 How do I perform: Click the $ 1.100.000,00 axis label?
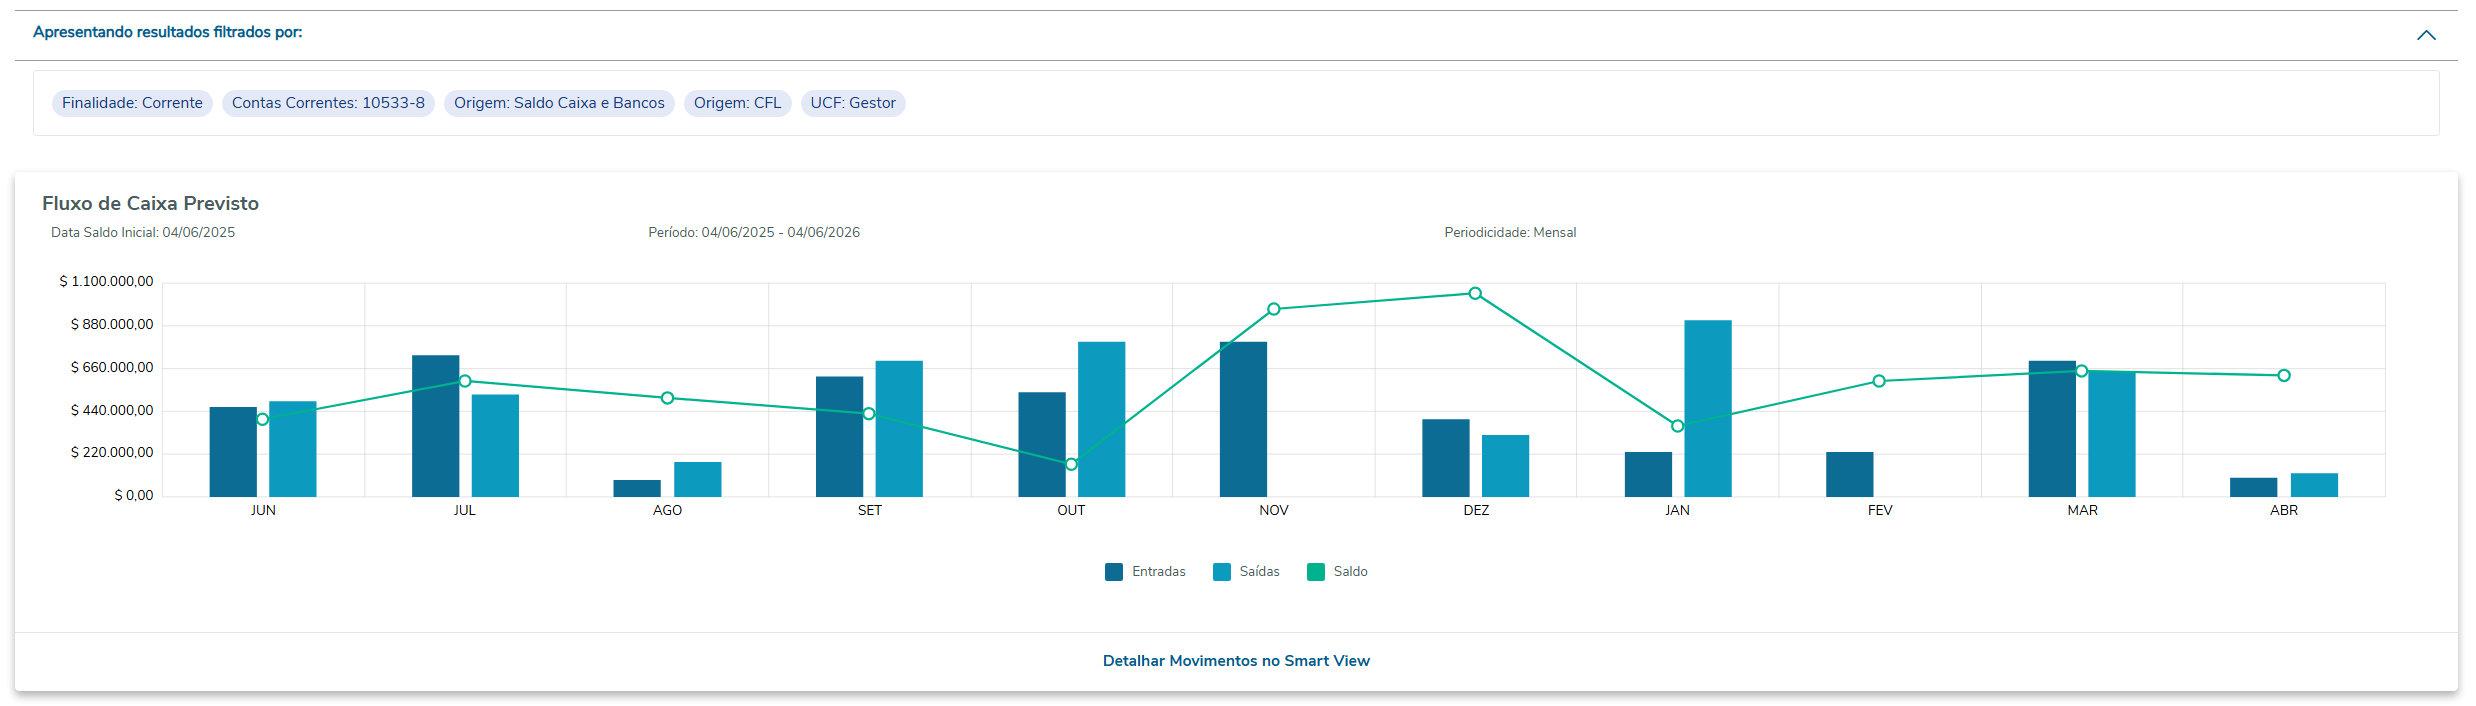[107, 282]
